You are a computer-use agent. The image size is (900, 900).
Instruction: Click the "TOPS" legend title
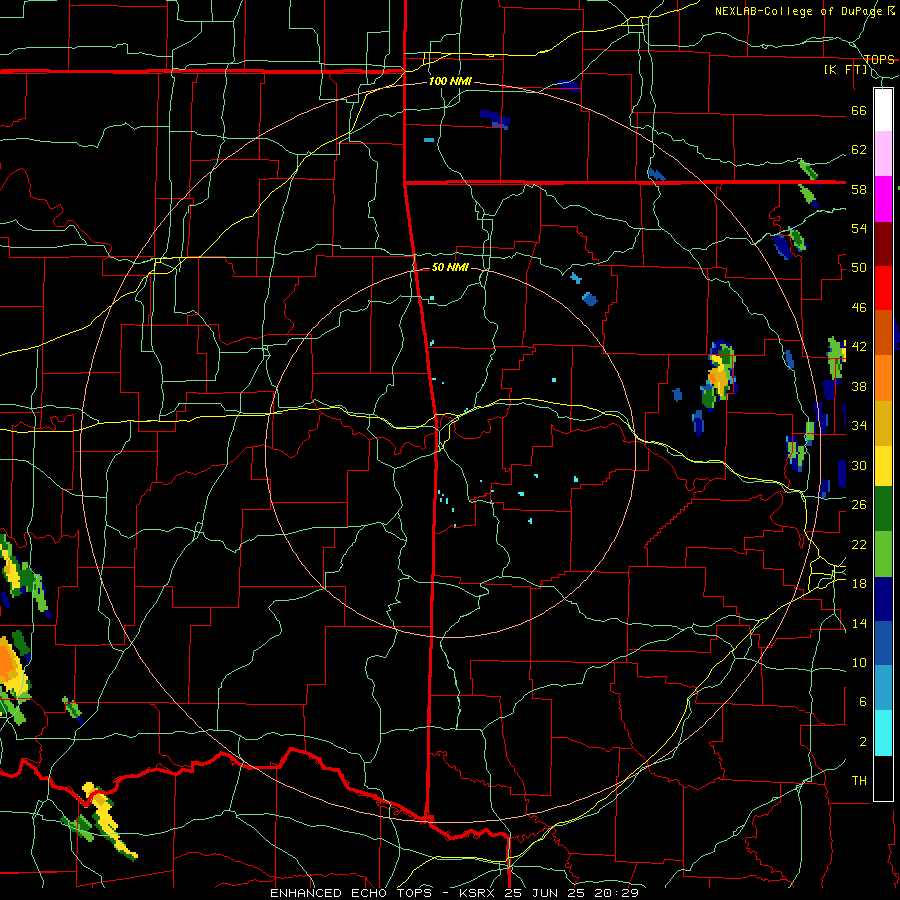879,59
